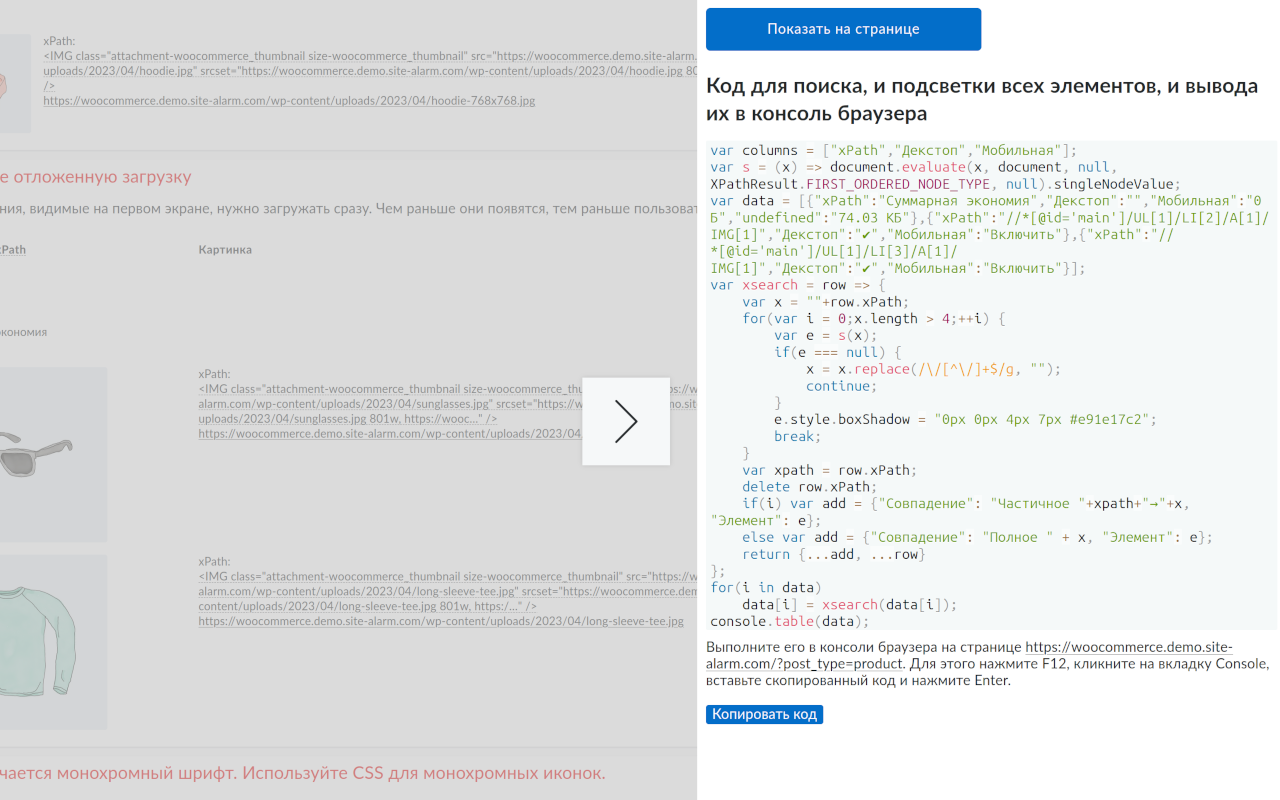This screenshot has width=1280, height=800.
Task: Click the red 'отложенную загрузку' heading
Action: click(x=95, y=177)
